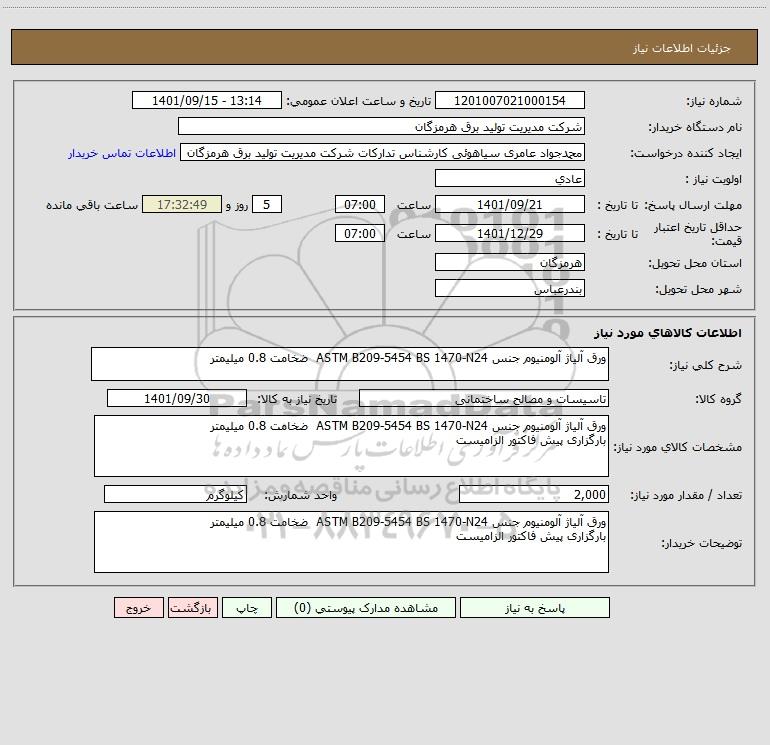Click label استان محل تحویل
The height and width of the screenshot is (745, 770).
tap(695, 263)
